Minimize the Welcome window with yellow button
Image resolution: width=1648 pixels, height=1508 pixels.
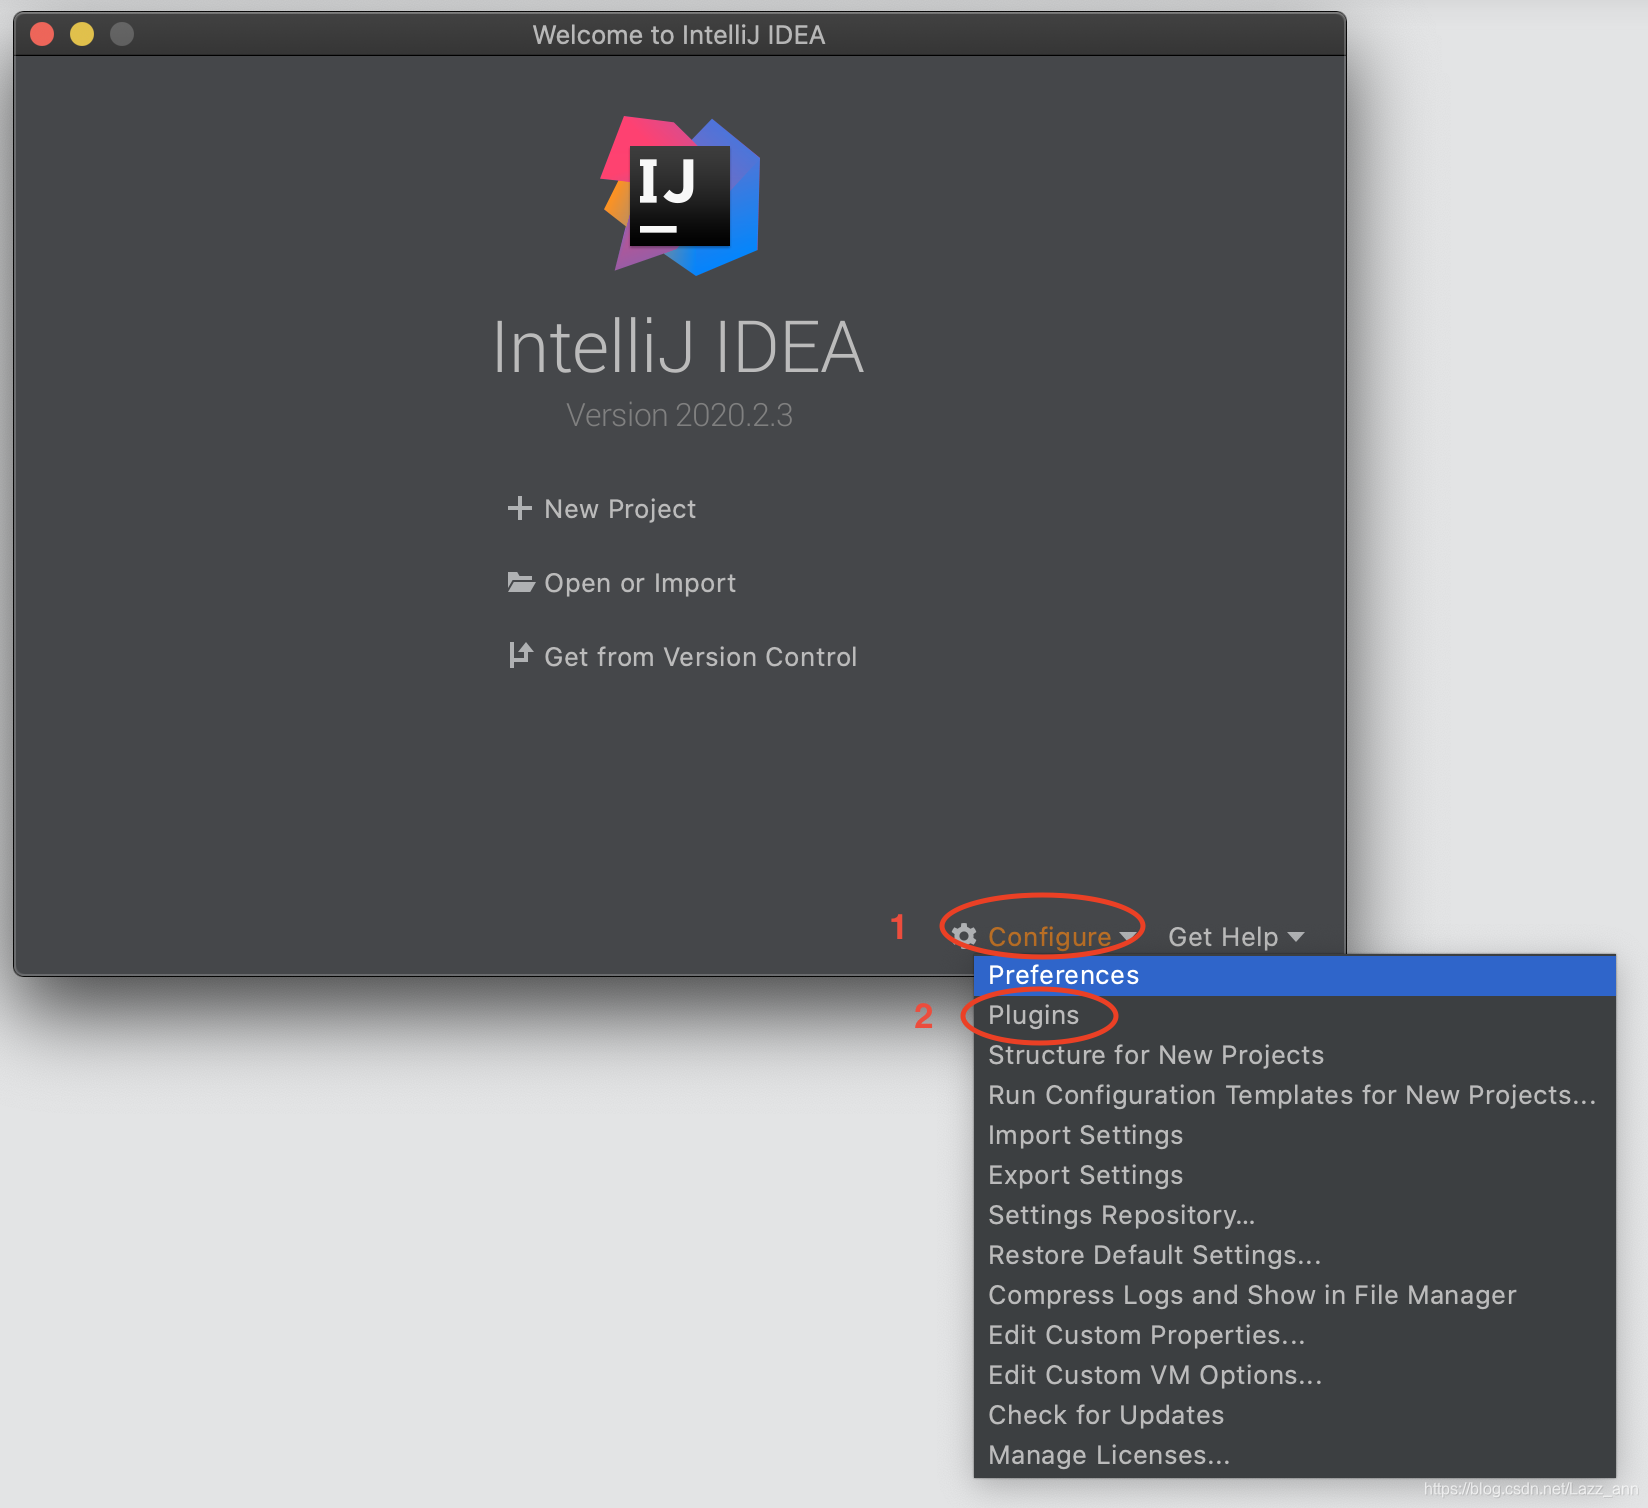tap(82, 34)
